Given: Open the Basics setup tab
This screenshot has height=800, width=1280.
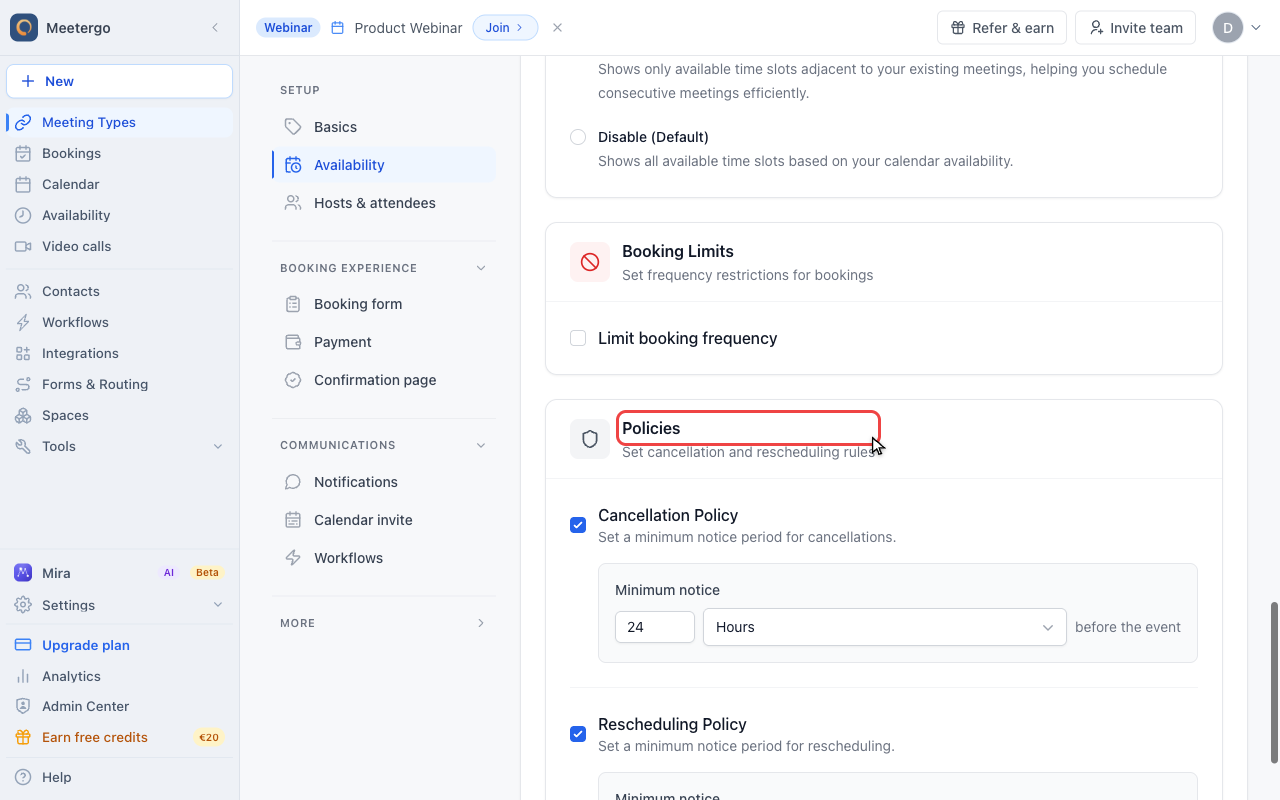Looking at the screenshot, I should click(x=384, y=127).
